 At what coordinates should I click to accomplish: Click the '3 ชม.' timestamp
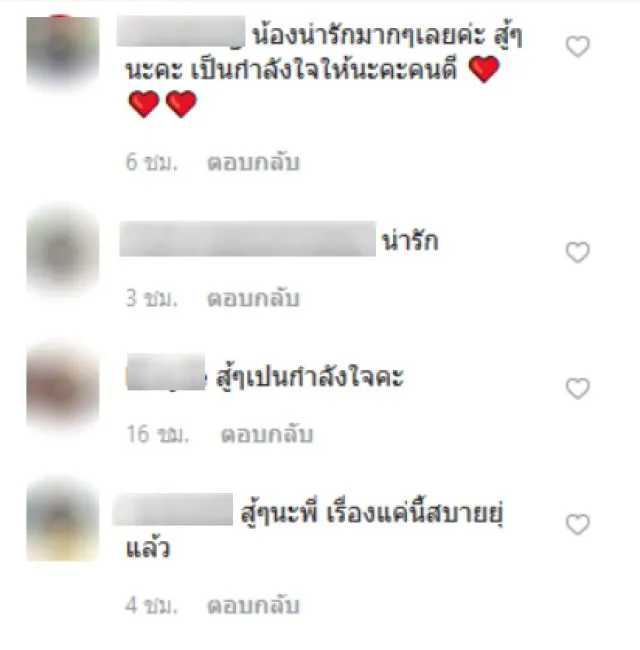pos(151,298)
